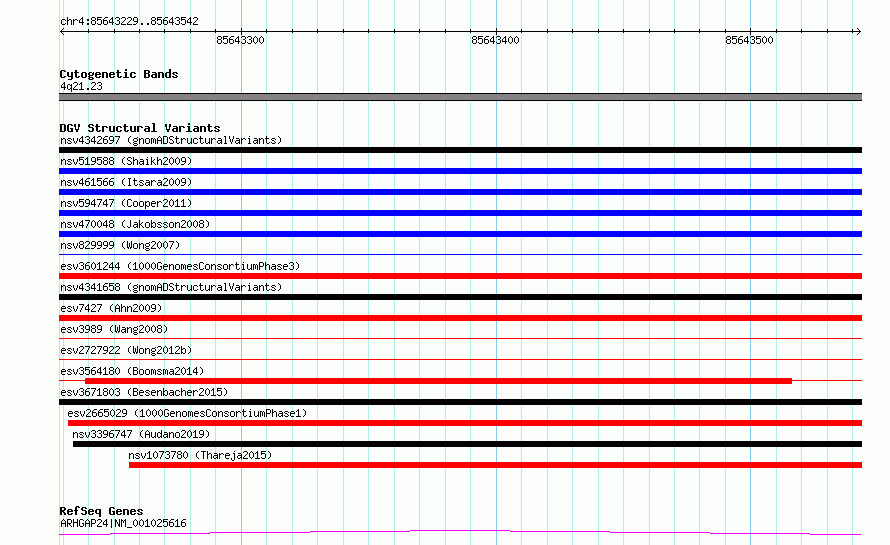Screen dimensions: 890x545
Task: Click the black bar under nsv3396747 Audano2019
Action: (467, 444)
